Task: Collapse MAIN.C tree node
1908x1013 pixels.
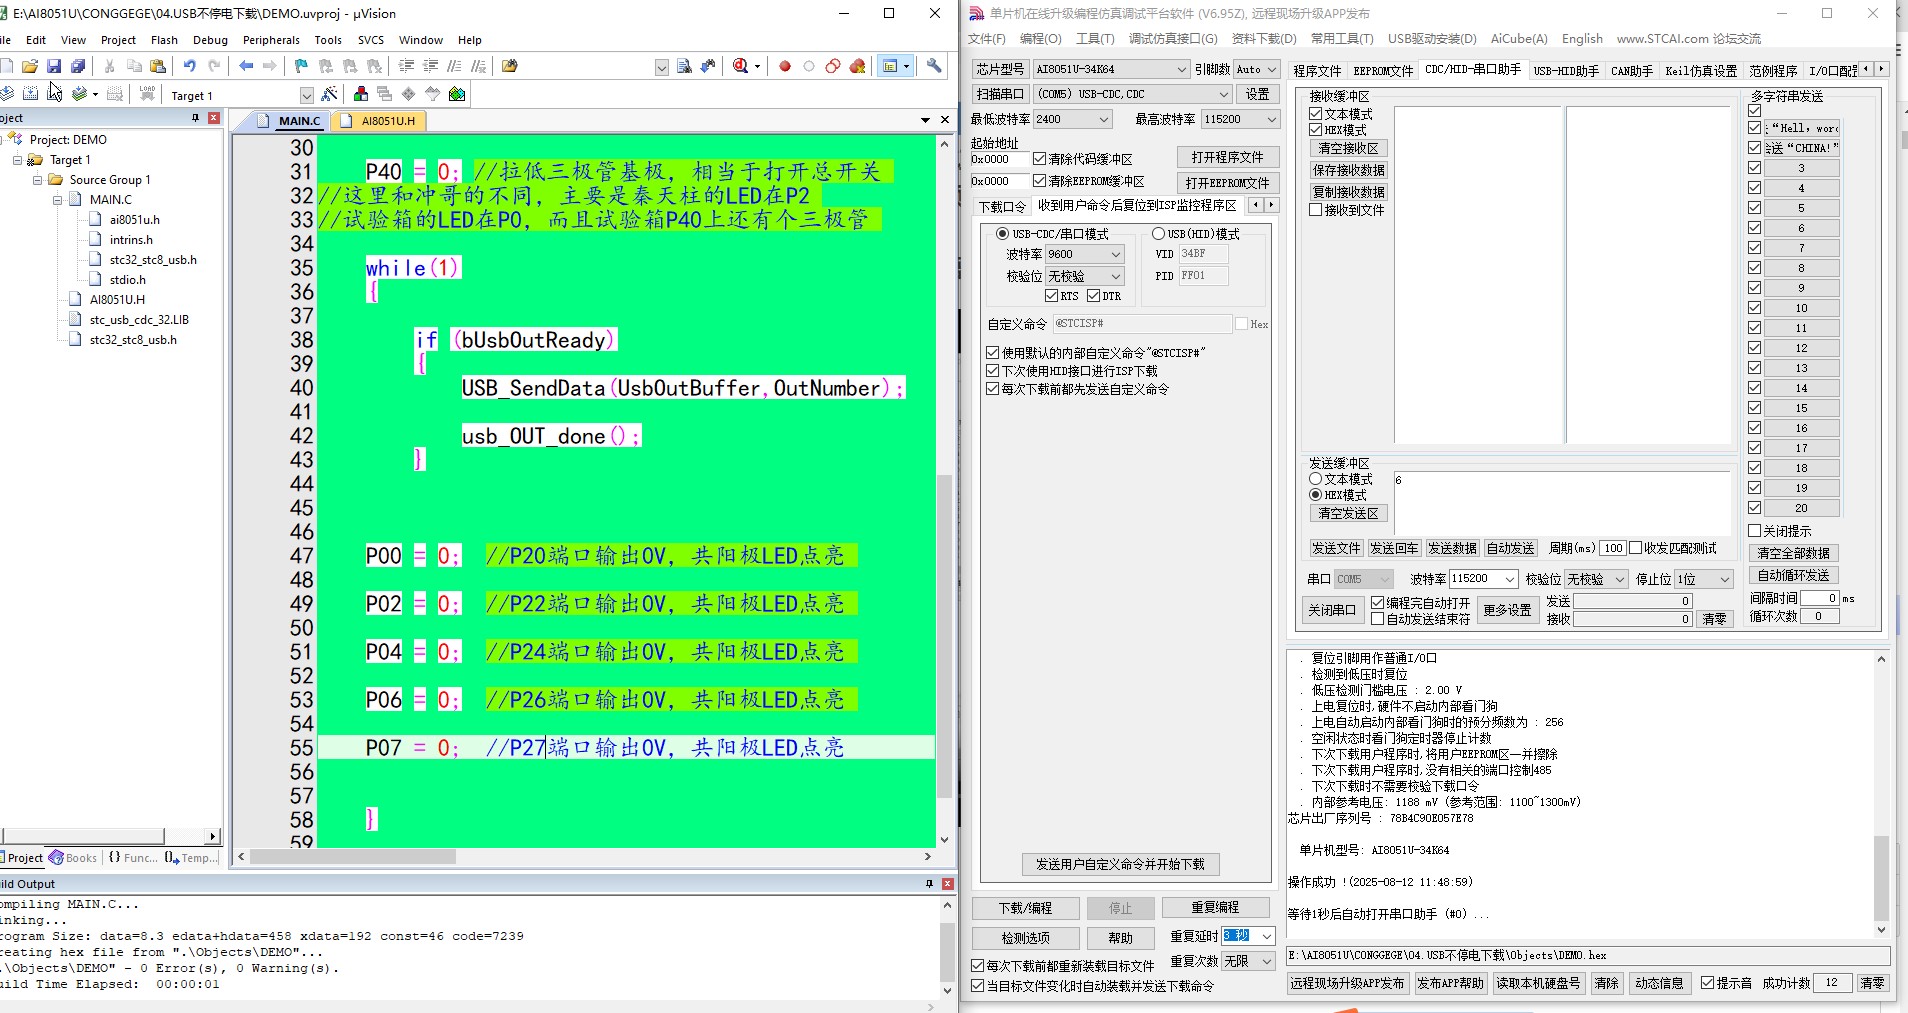Action: click(58, 200)
